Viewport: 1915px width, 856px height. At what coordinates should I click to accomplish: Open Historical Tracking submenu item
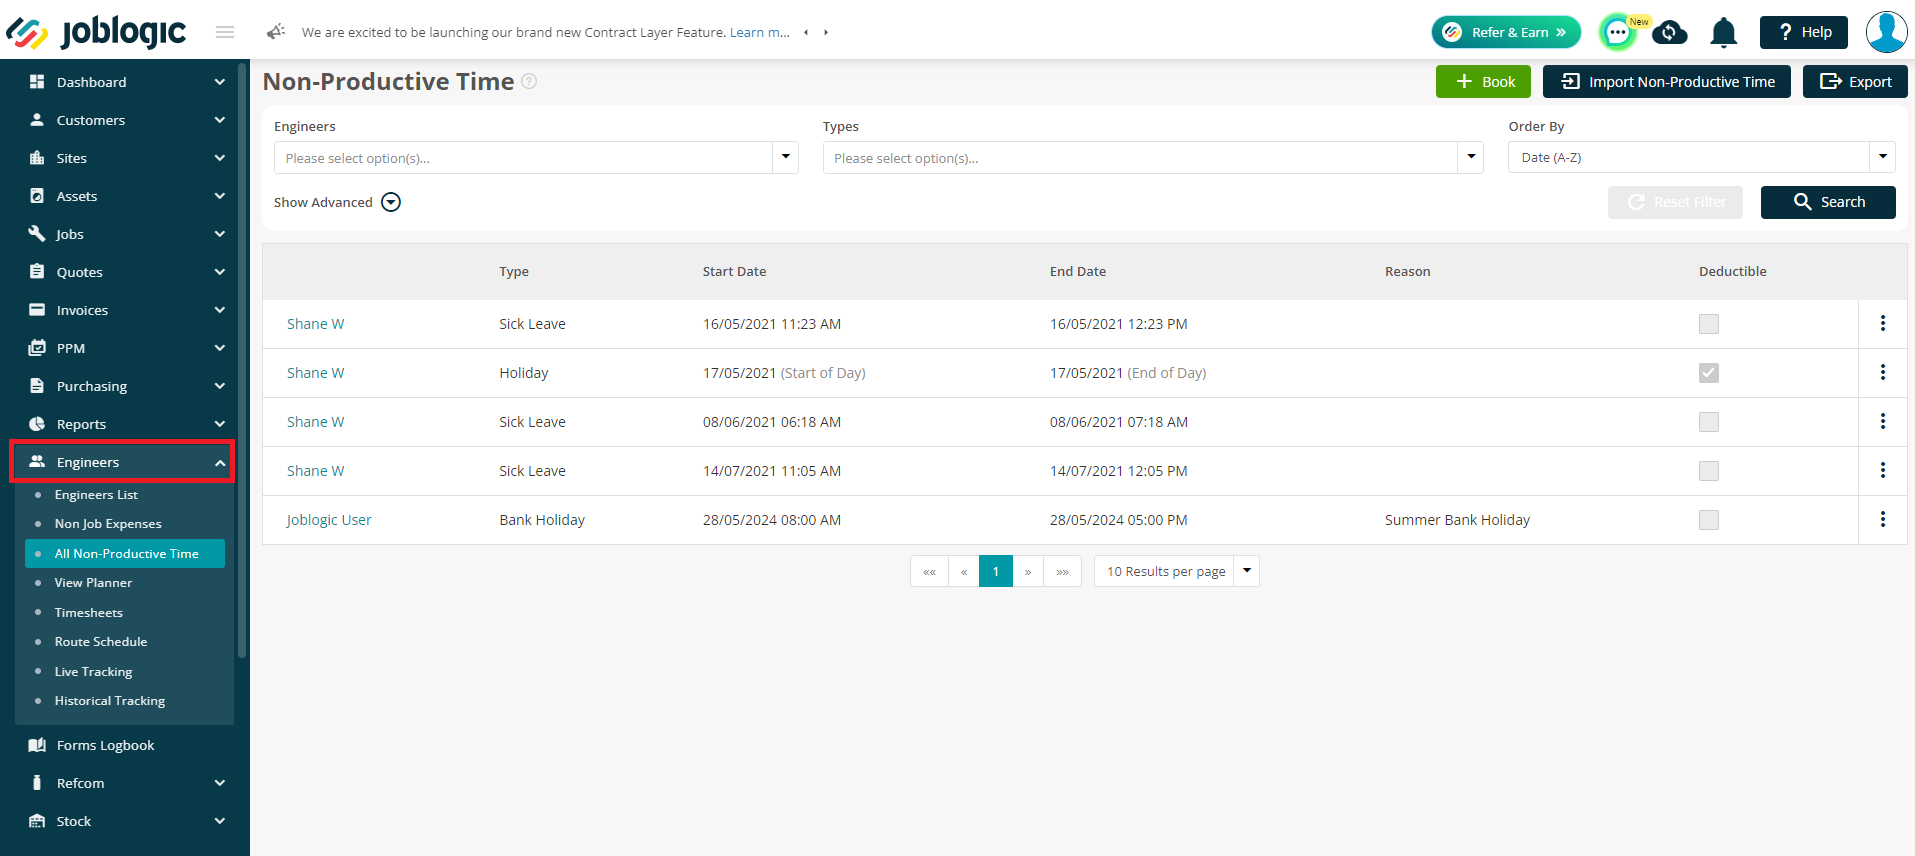pos(110,701)
